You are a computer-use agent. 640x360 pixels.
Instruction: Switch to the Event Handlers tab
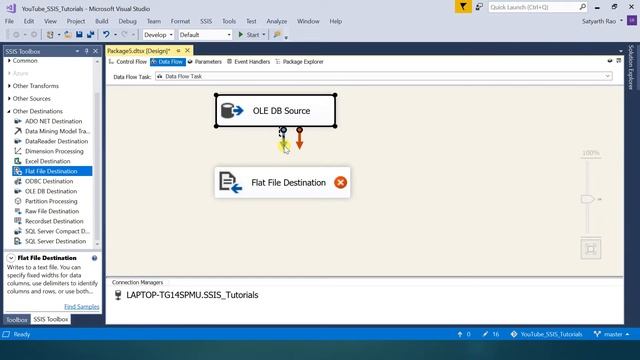pyautogui.click(x=248, y=62)
